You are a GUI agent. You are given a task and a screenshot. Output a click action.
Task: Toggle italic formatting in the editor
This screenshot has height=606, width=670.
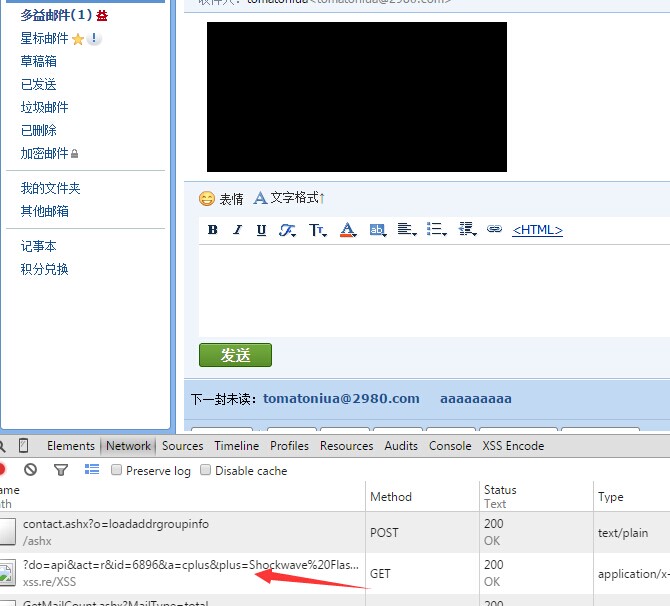pos(237,230)
